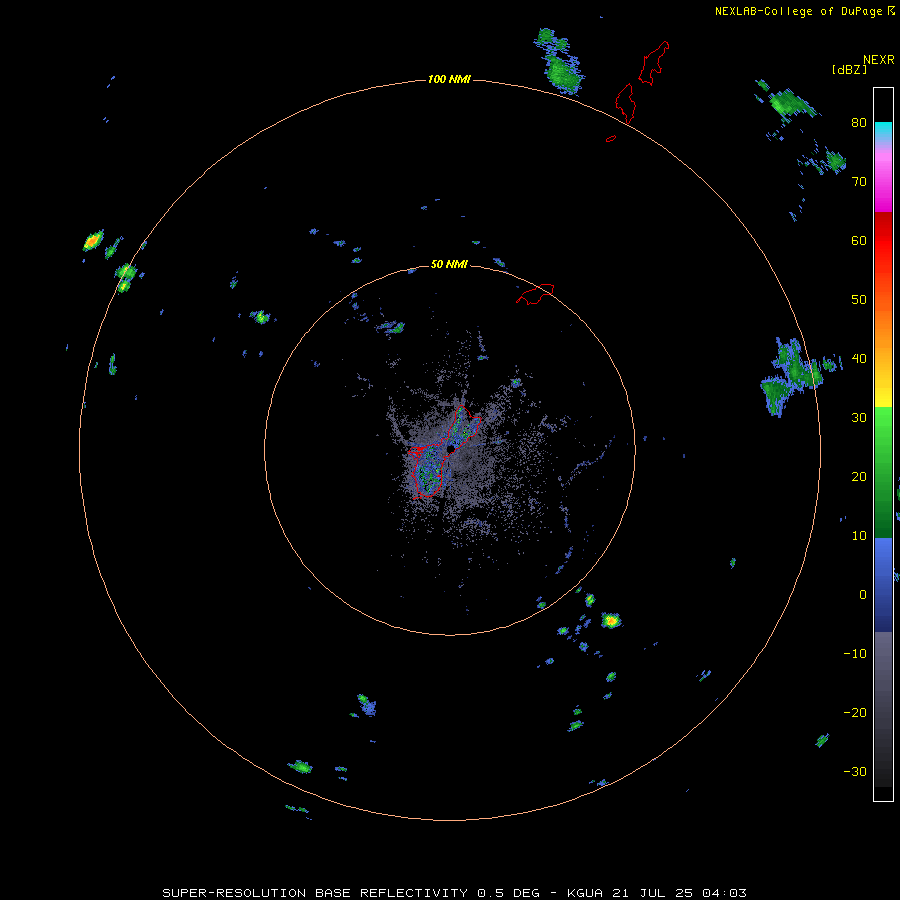Viewport: 900px width, 900px height.
Task: Click the 0 value on the dBZ scale
Action: point(863,595)
